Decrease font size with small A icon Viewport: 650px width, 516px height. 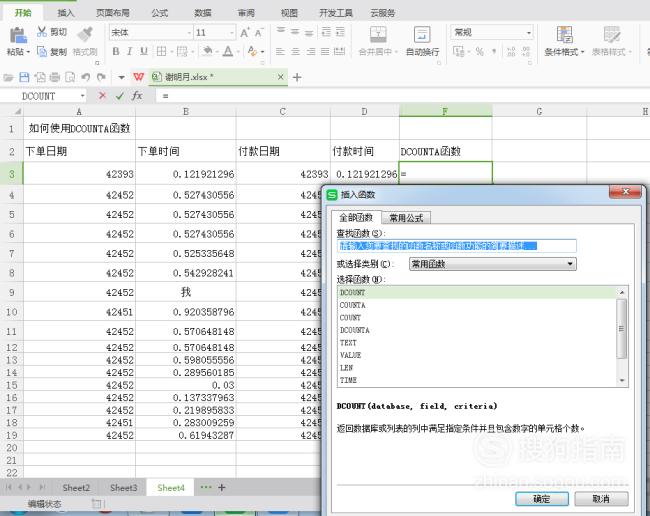[259, 32]
